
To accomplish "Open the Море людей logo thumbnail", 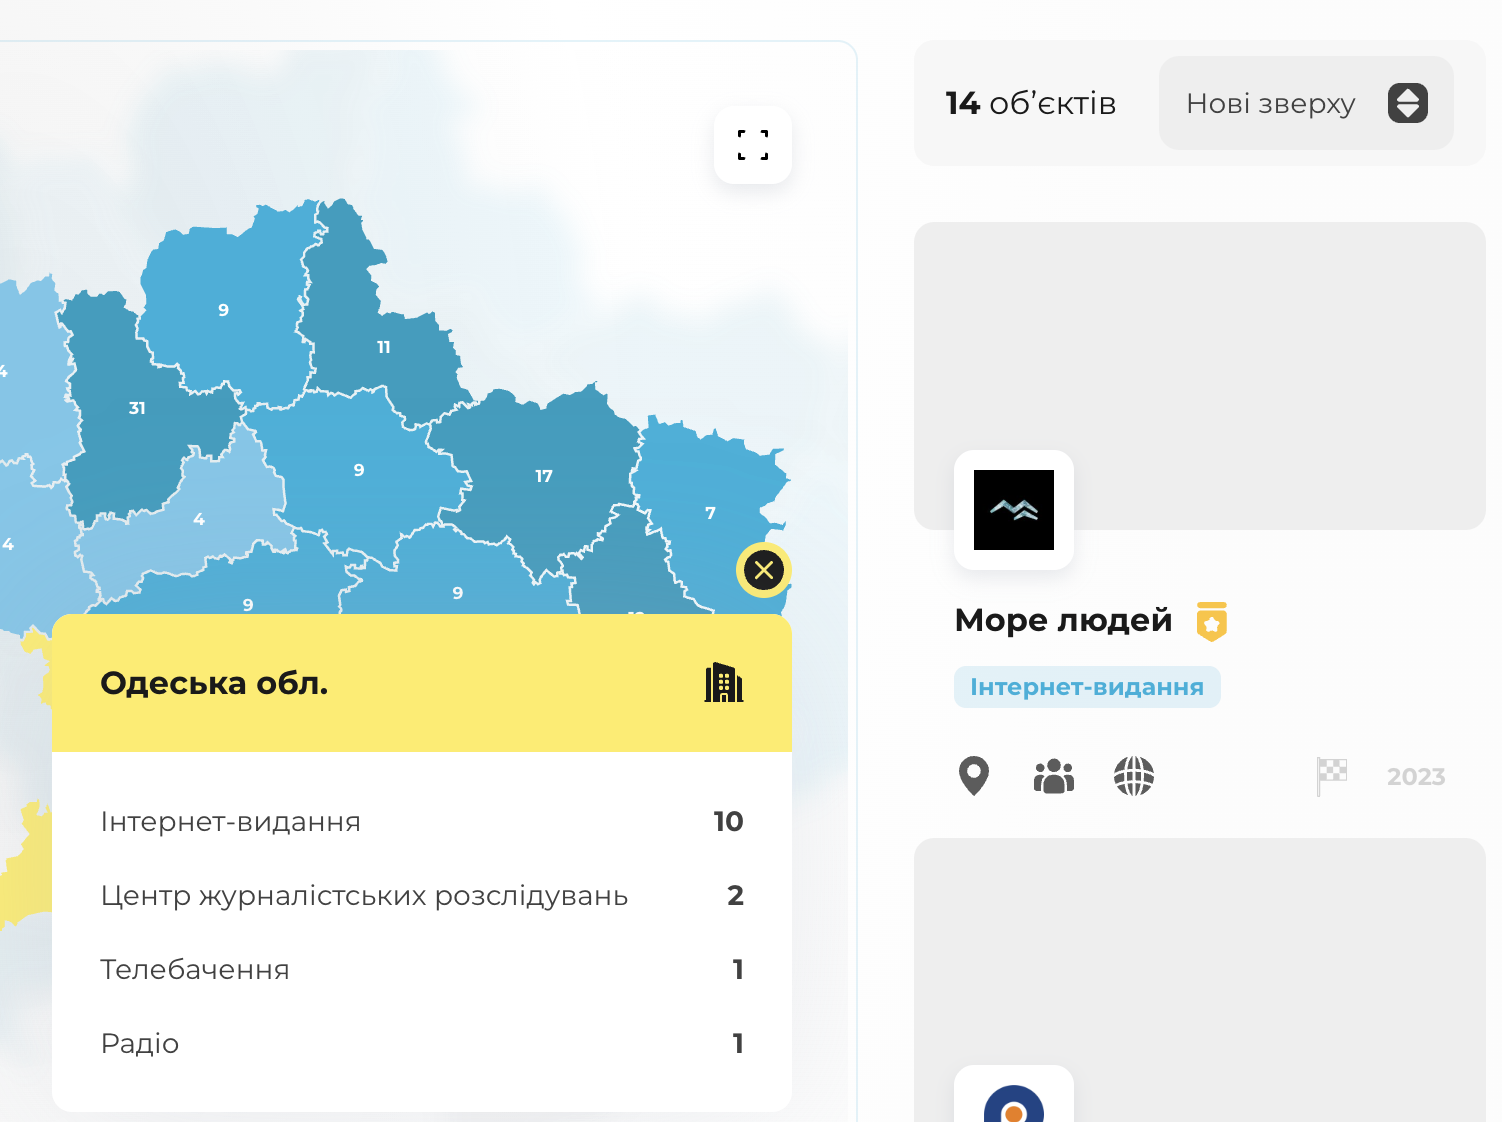I will coord(1013,510).
